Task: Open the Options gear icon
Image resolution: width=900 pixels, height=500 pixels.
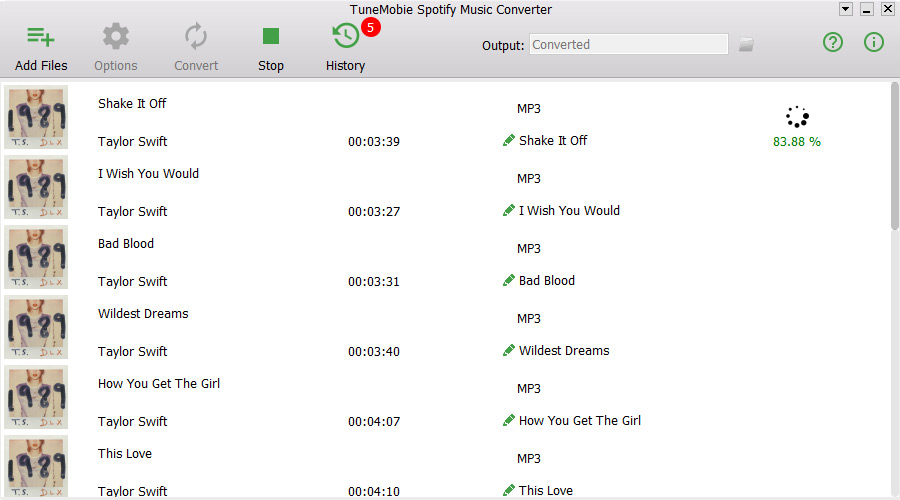Action: (x=116, y=36)
